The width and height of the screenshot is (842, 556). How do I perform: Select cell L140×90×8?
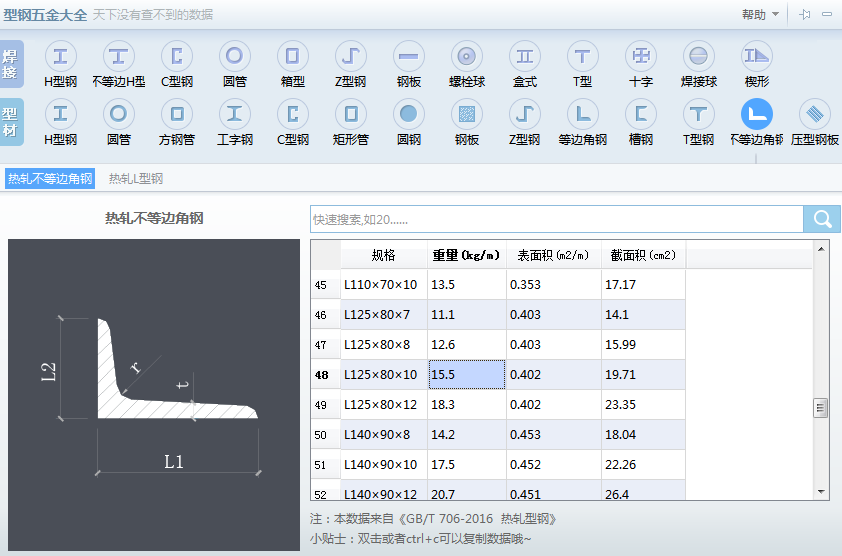(x=383, y=435)
